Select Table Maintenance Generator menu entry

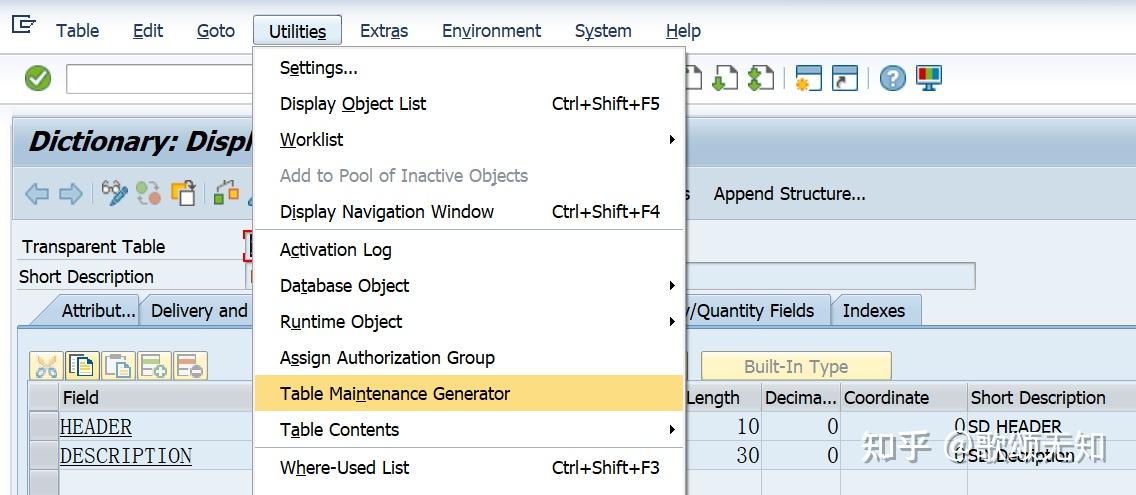395,394
